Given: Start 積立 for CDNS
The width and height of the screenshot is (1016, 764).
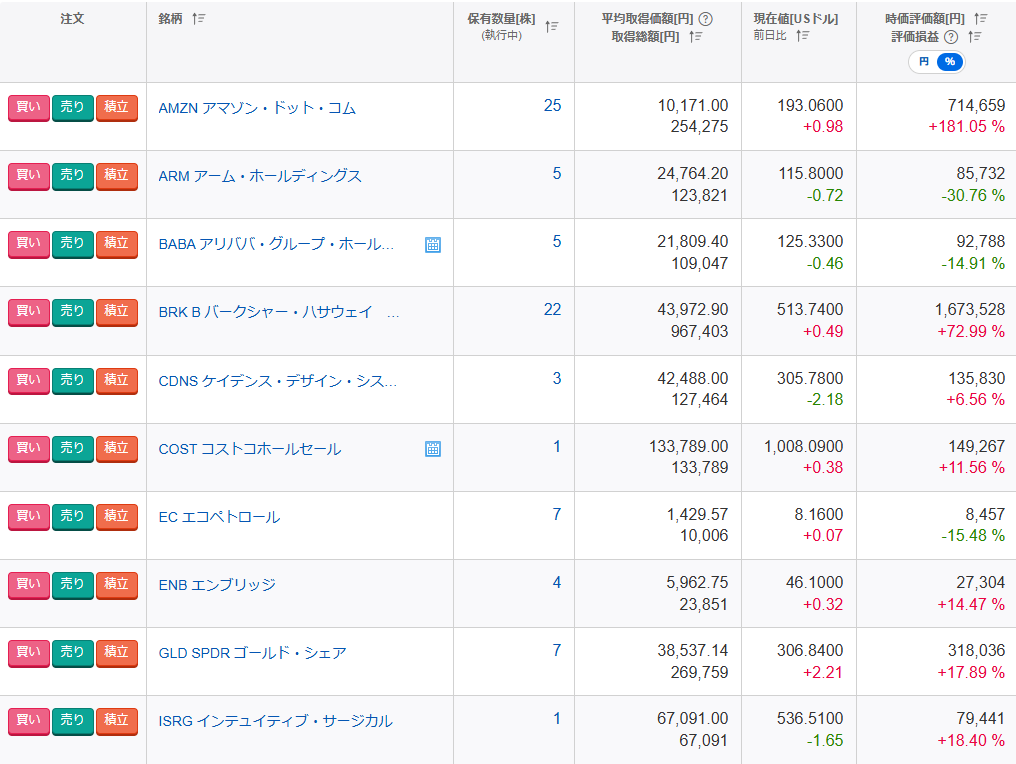Looking at the screenshot, I should 117,380.
